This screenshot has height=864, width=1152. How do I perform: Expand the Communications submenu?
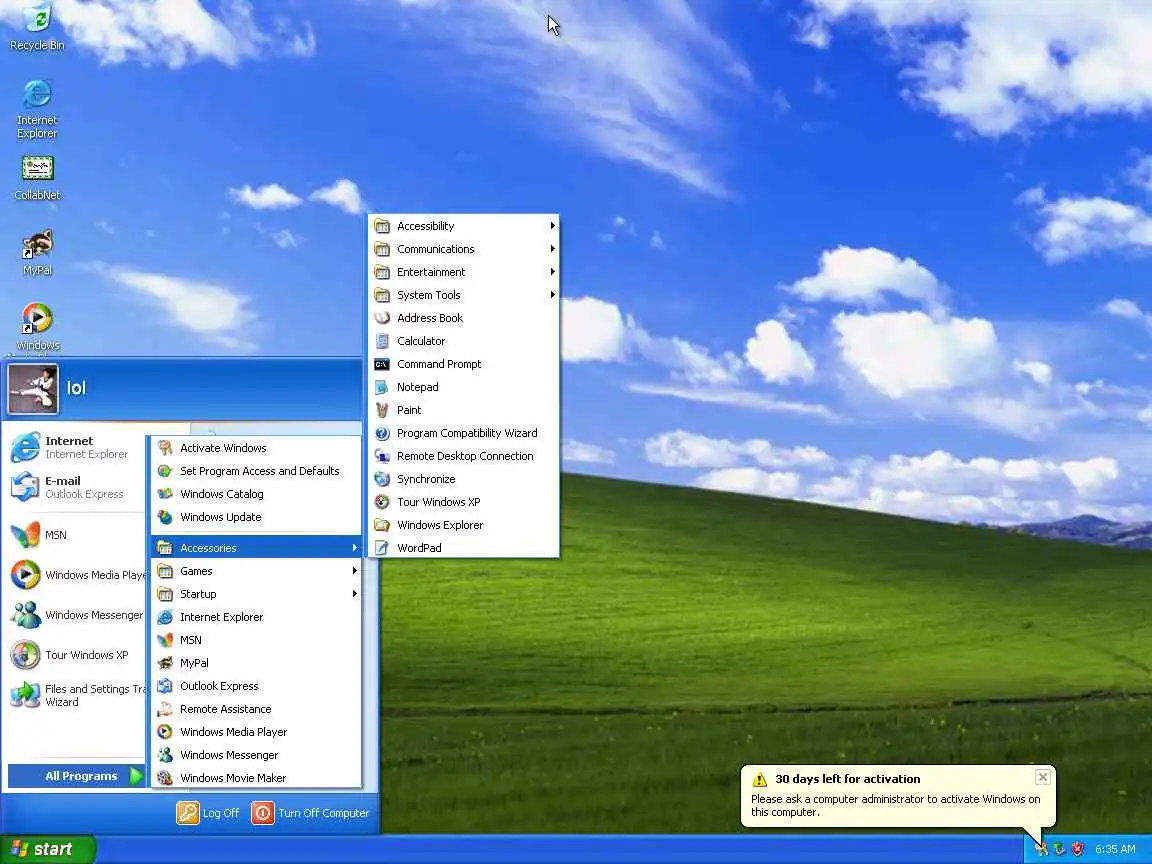click(464, 249)
